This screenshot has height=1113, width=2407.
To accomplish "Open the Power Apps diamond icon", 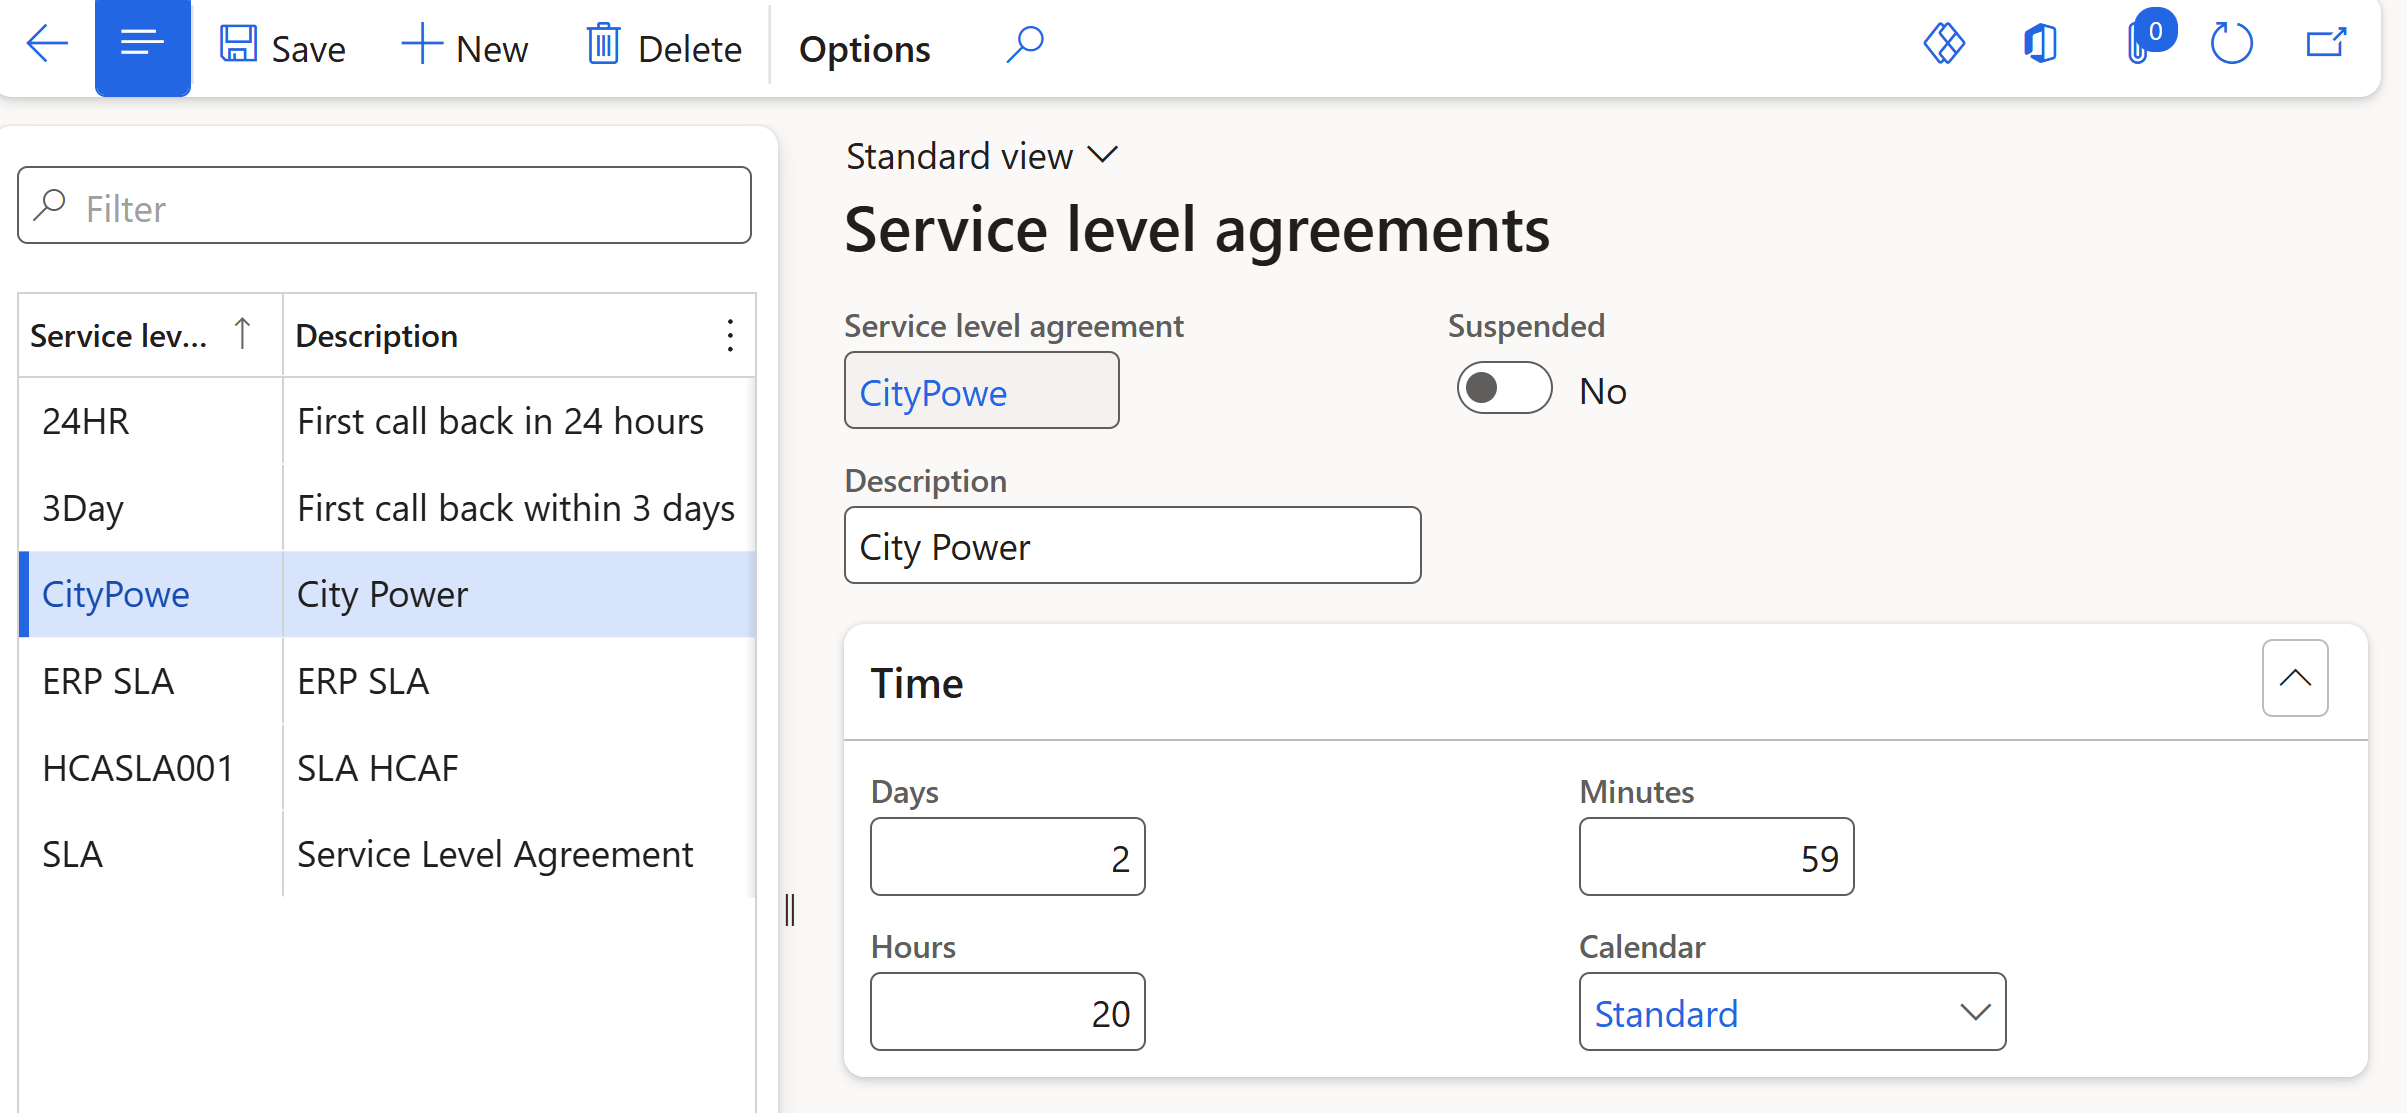I will click(x=1944, y=44).
